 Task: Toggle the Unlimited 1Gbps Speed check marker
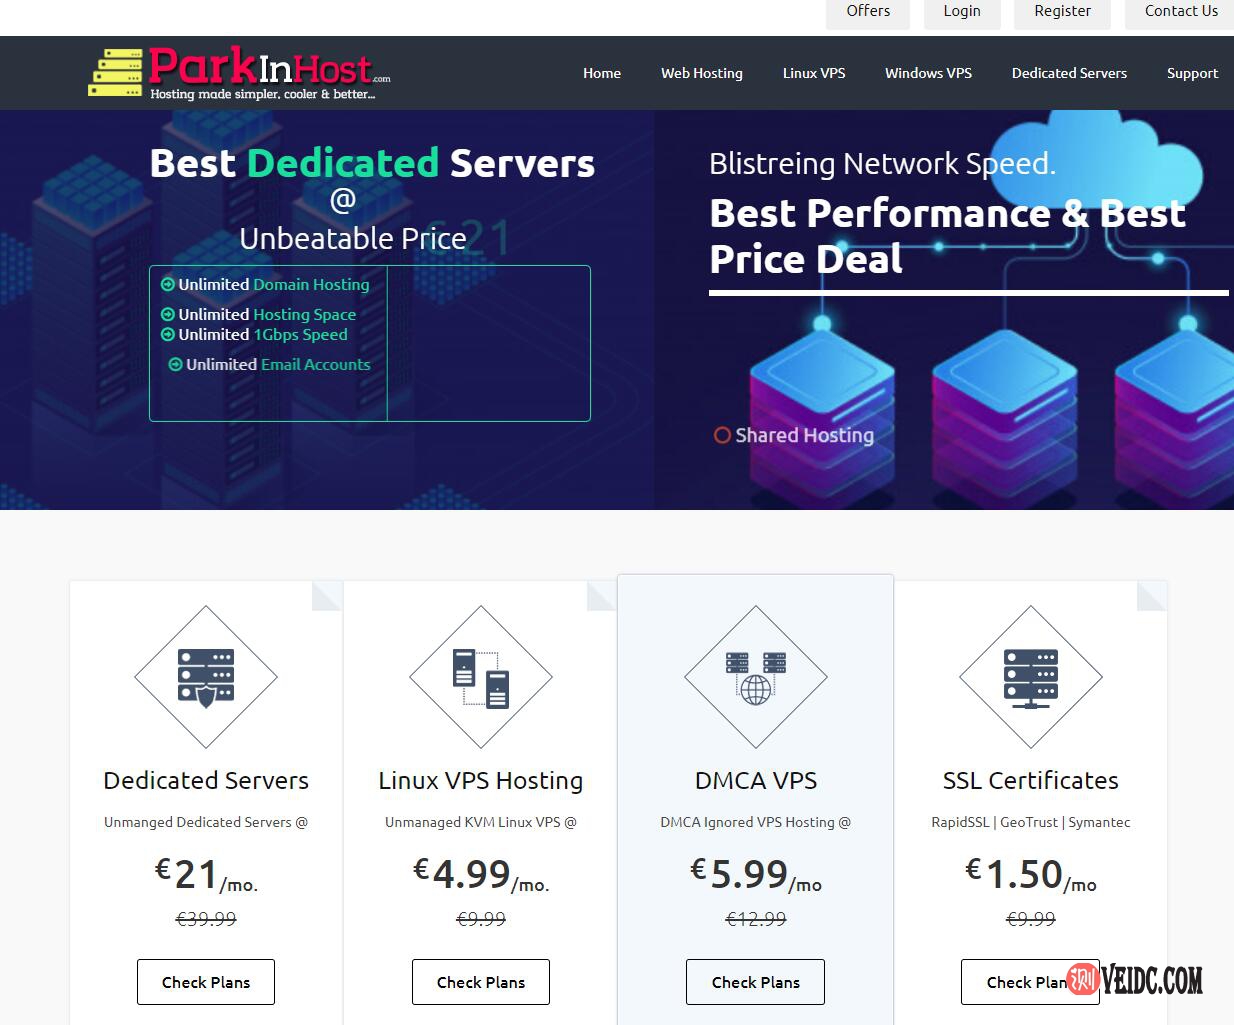pos(167,334)
